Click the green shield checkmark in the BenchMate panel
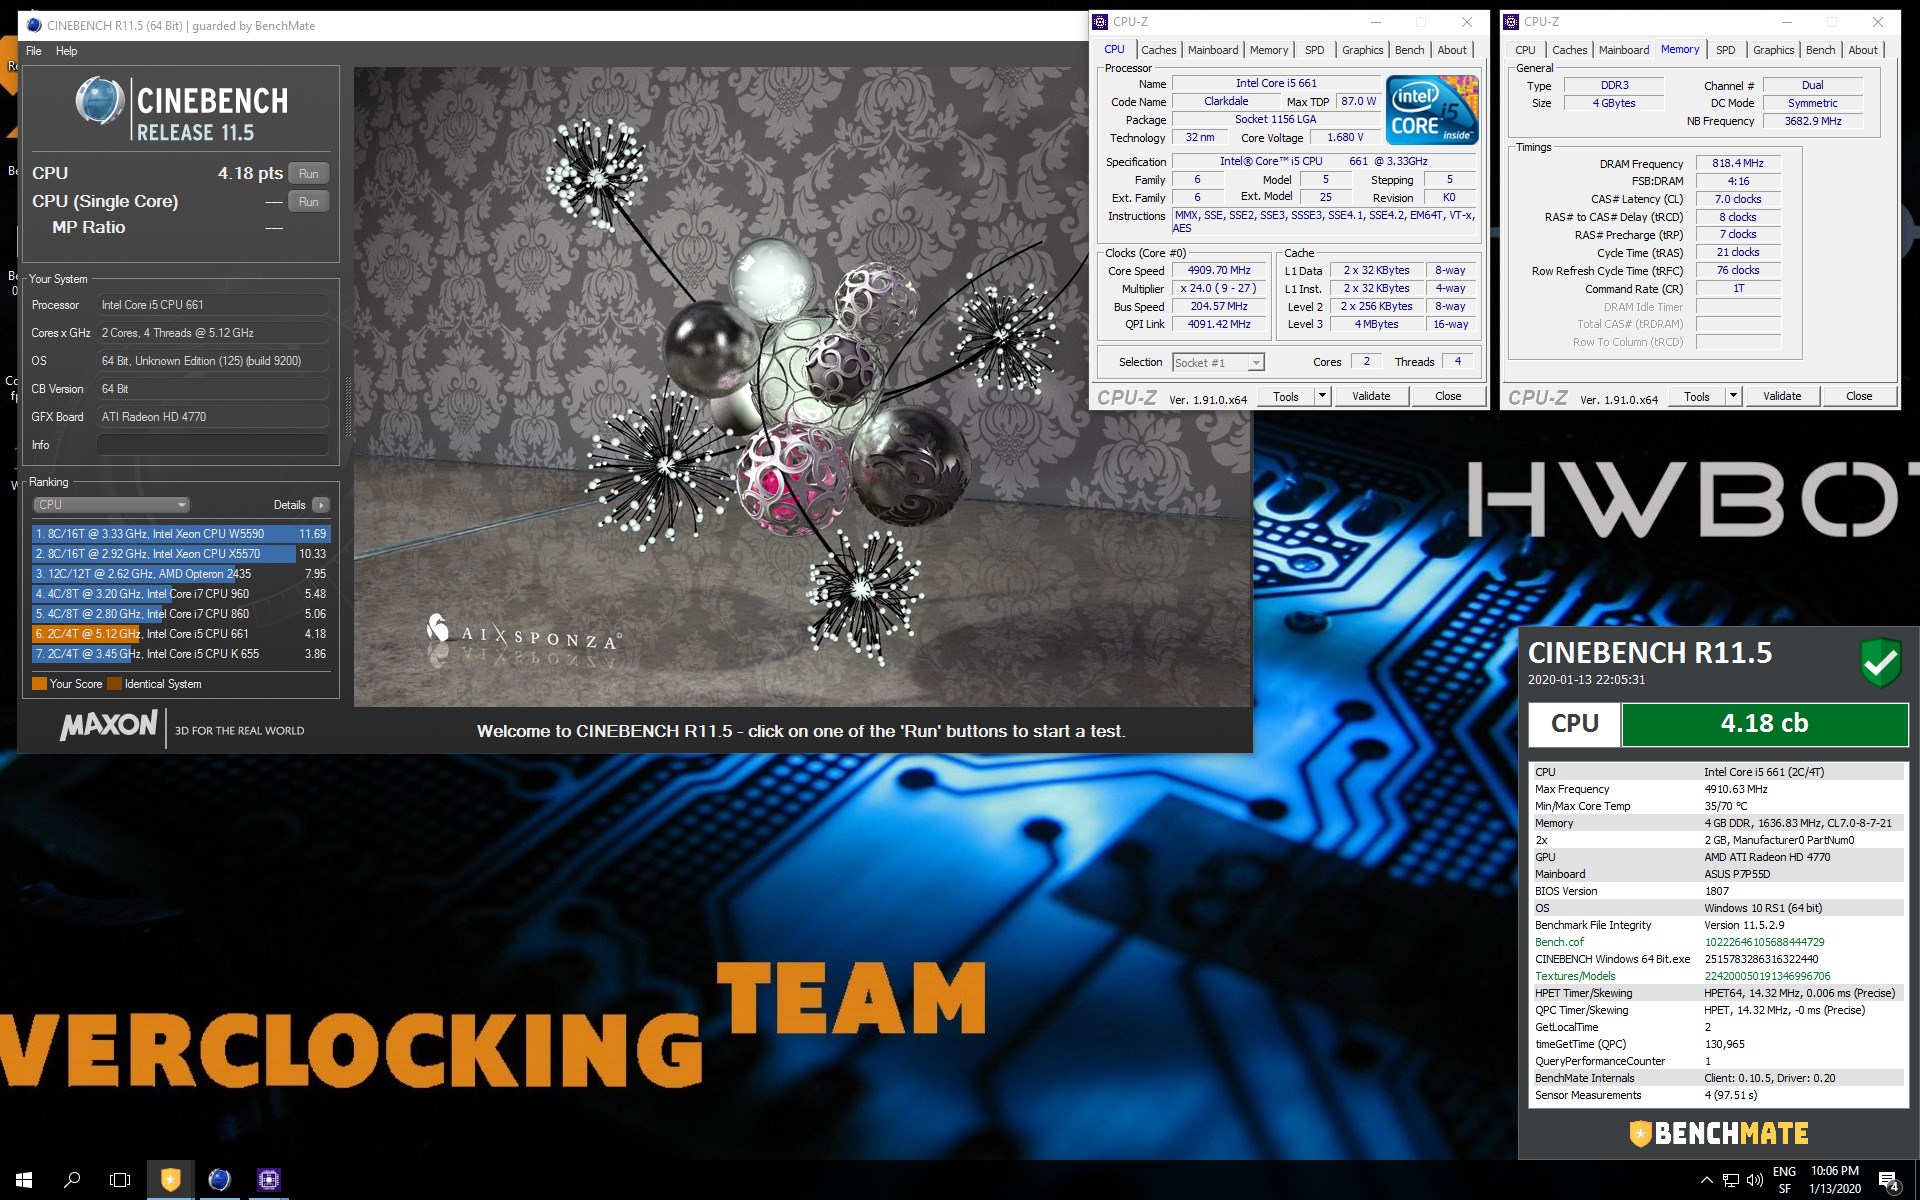 (1880, 662)
